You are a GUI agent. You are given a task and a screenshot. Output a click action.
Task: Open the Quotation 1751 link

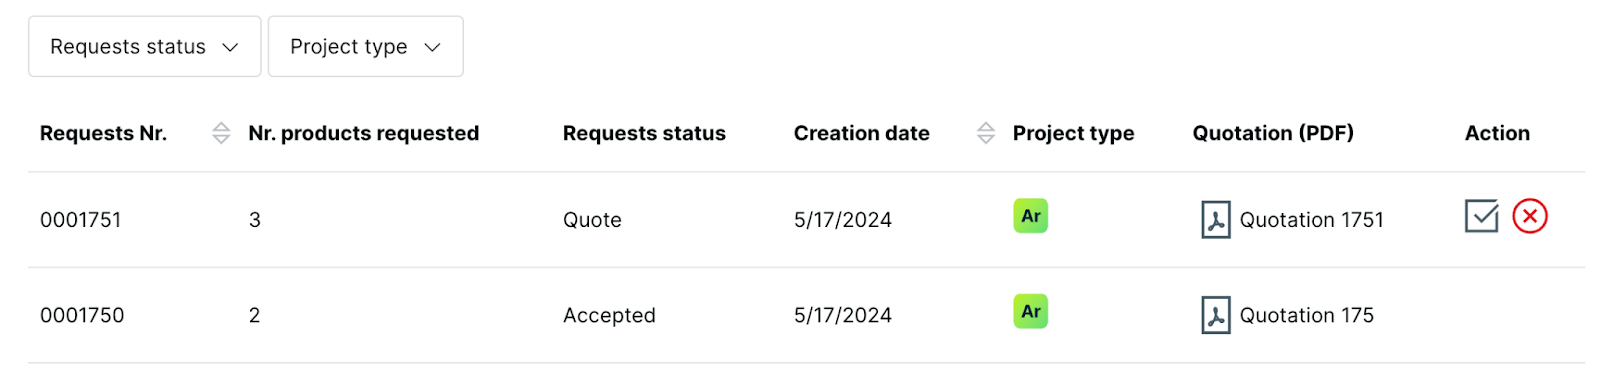coord(1312,220)
